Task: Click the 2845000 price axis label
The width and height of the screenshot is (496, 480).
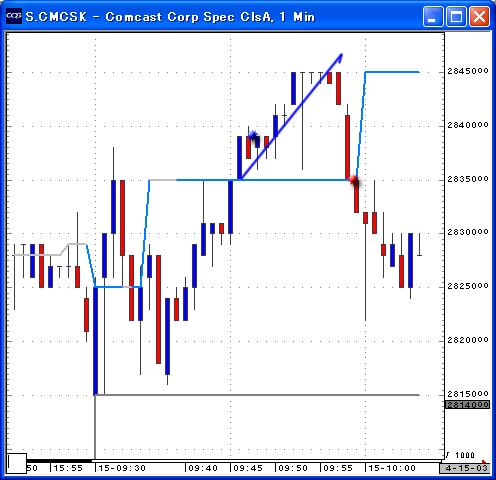Action: click(x=468, y=71)
